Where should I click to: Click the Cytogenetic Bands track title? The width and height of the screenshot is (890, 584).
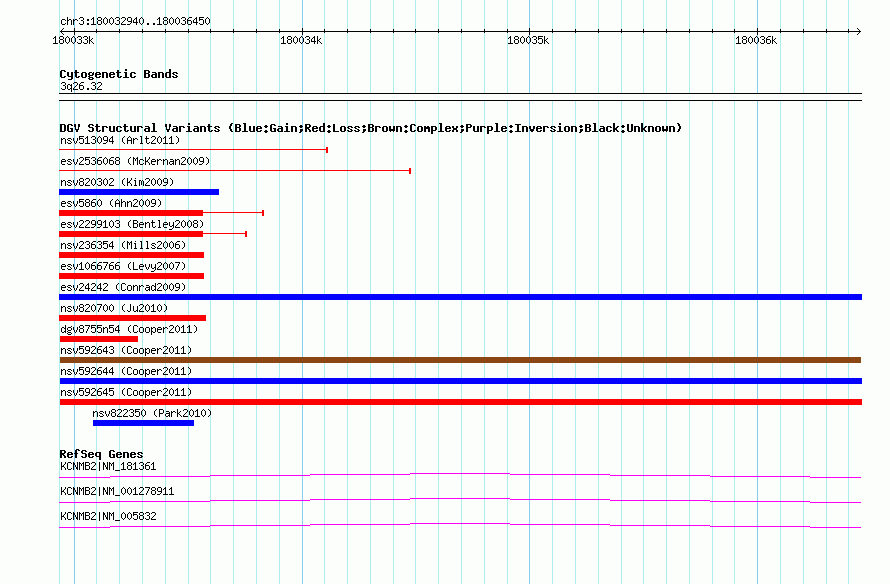click(x=119, y=74)
